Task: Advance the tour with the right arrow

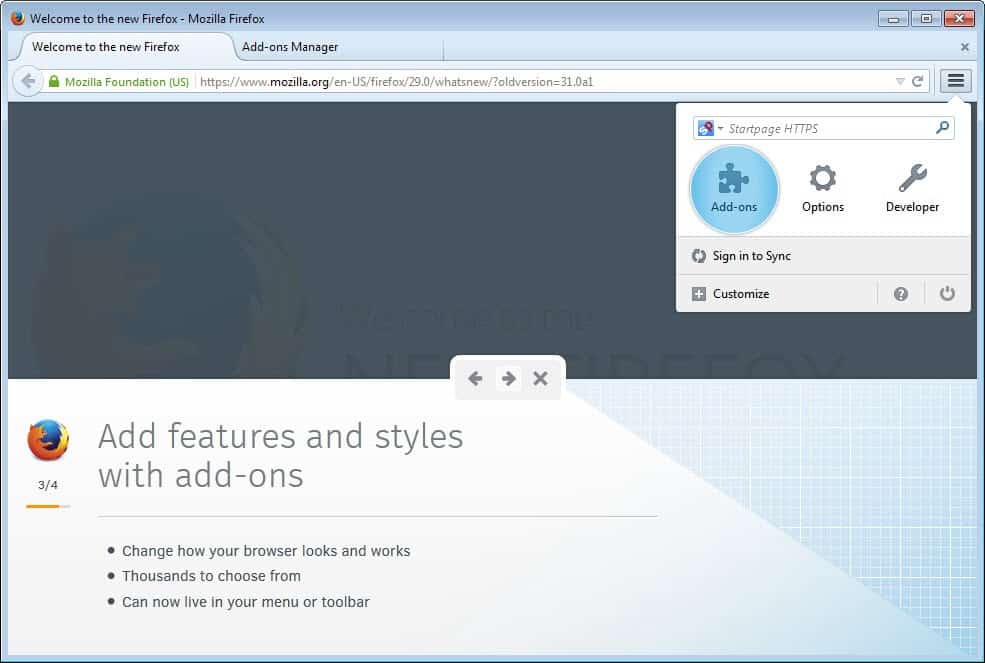Action: click(x=508, y=378)
